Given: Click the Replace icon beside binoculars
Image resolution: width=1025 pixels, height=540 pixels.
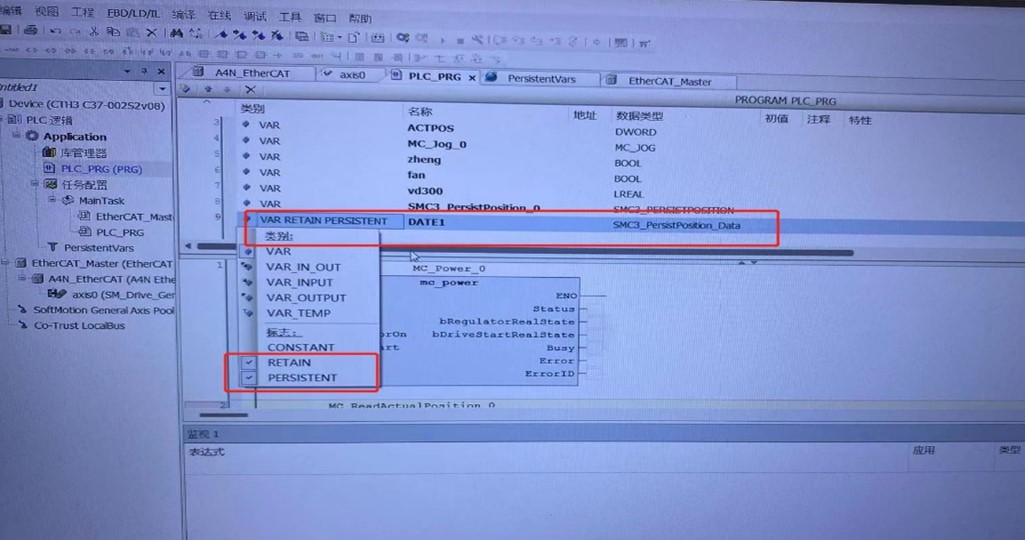Looking at the screenshot, I should tap(195, 33).
